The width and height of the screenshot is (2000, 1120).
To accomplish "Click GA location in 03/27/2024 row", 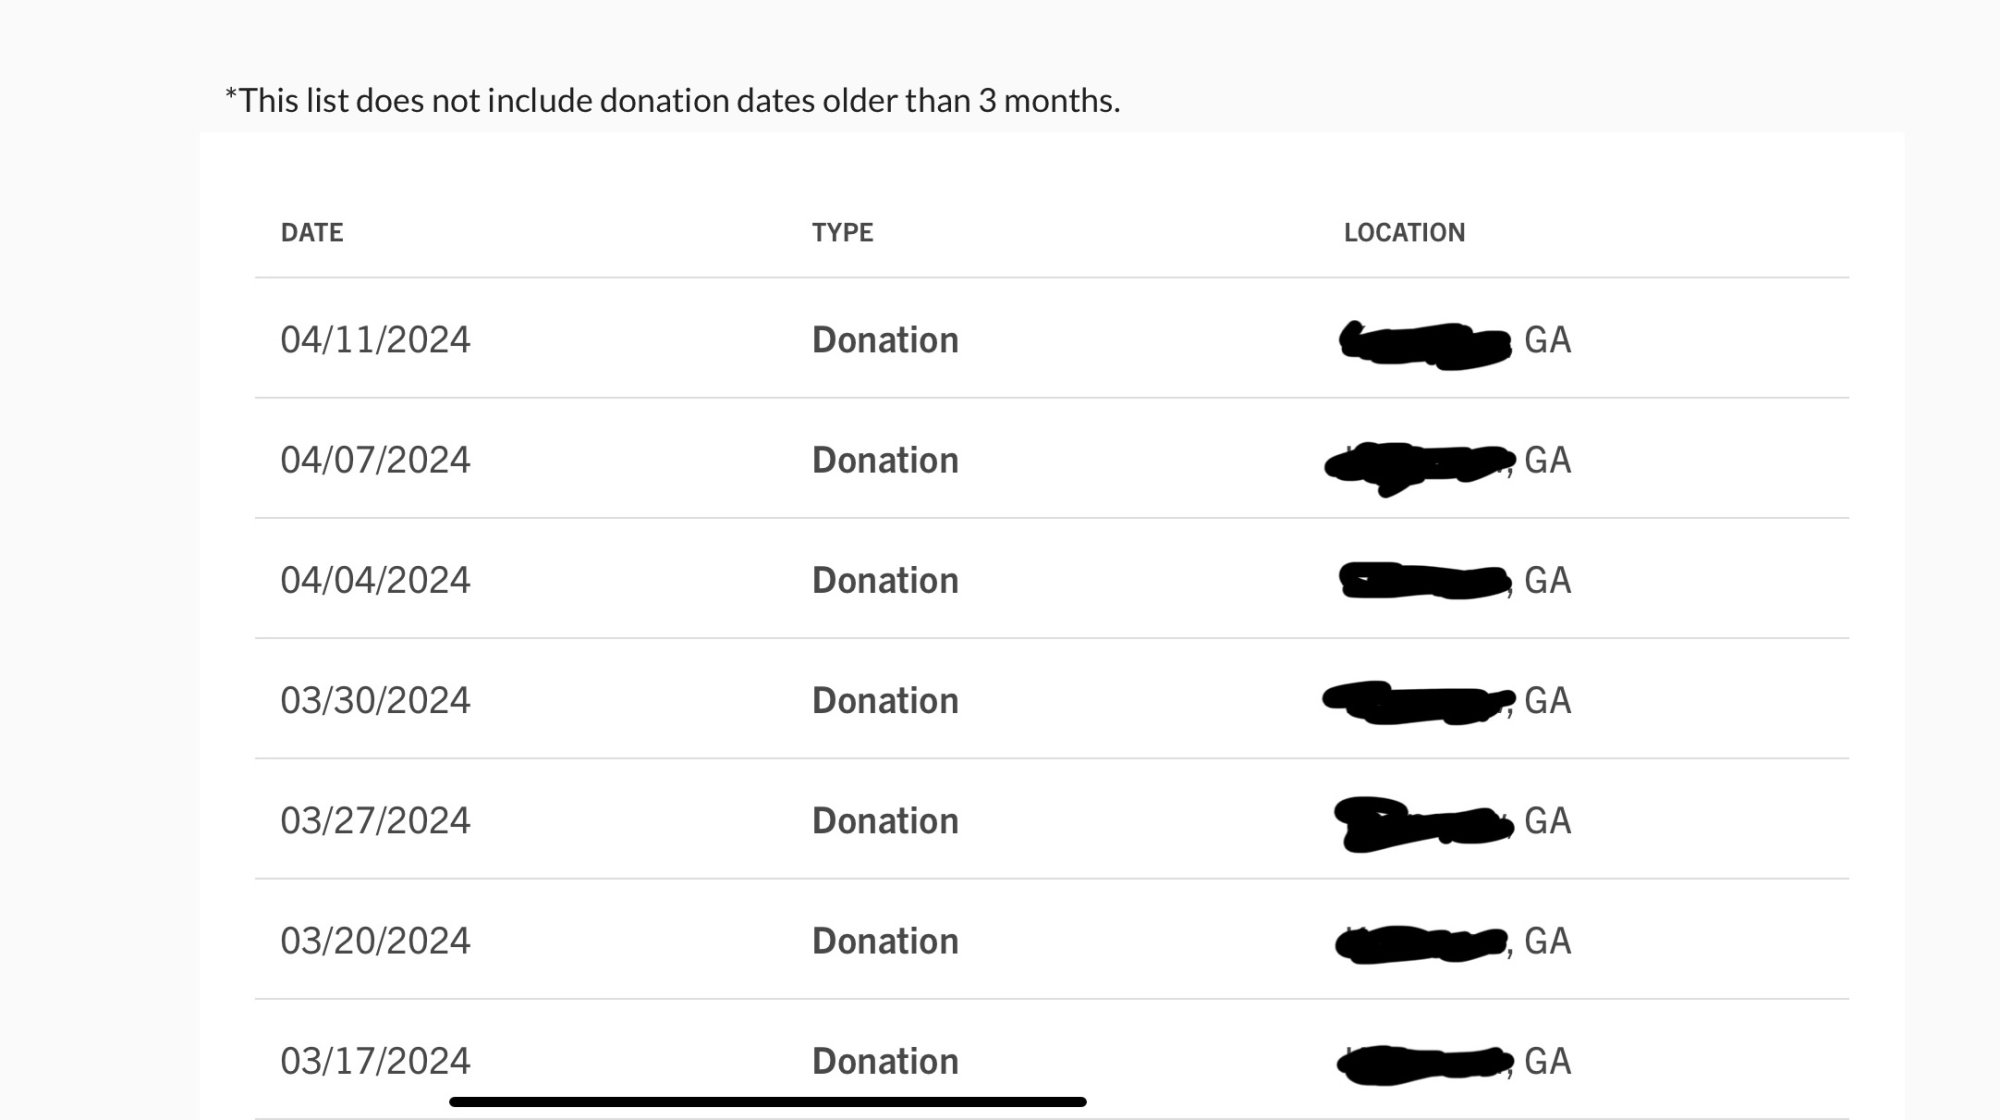I will tap(1547, 820).
